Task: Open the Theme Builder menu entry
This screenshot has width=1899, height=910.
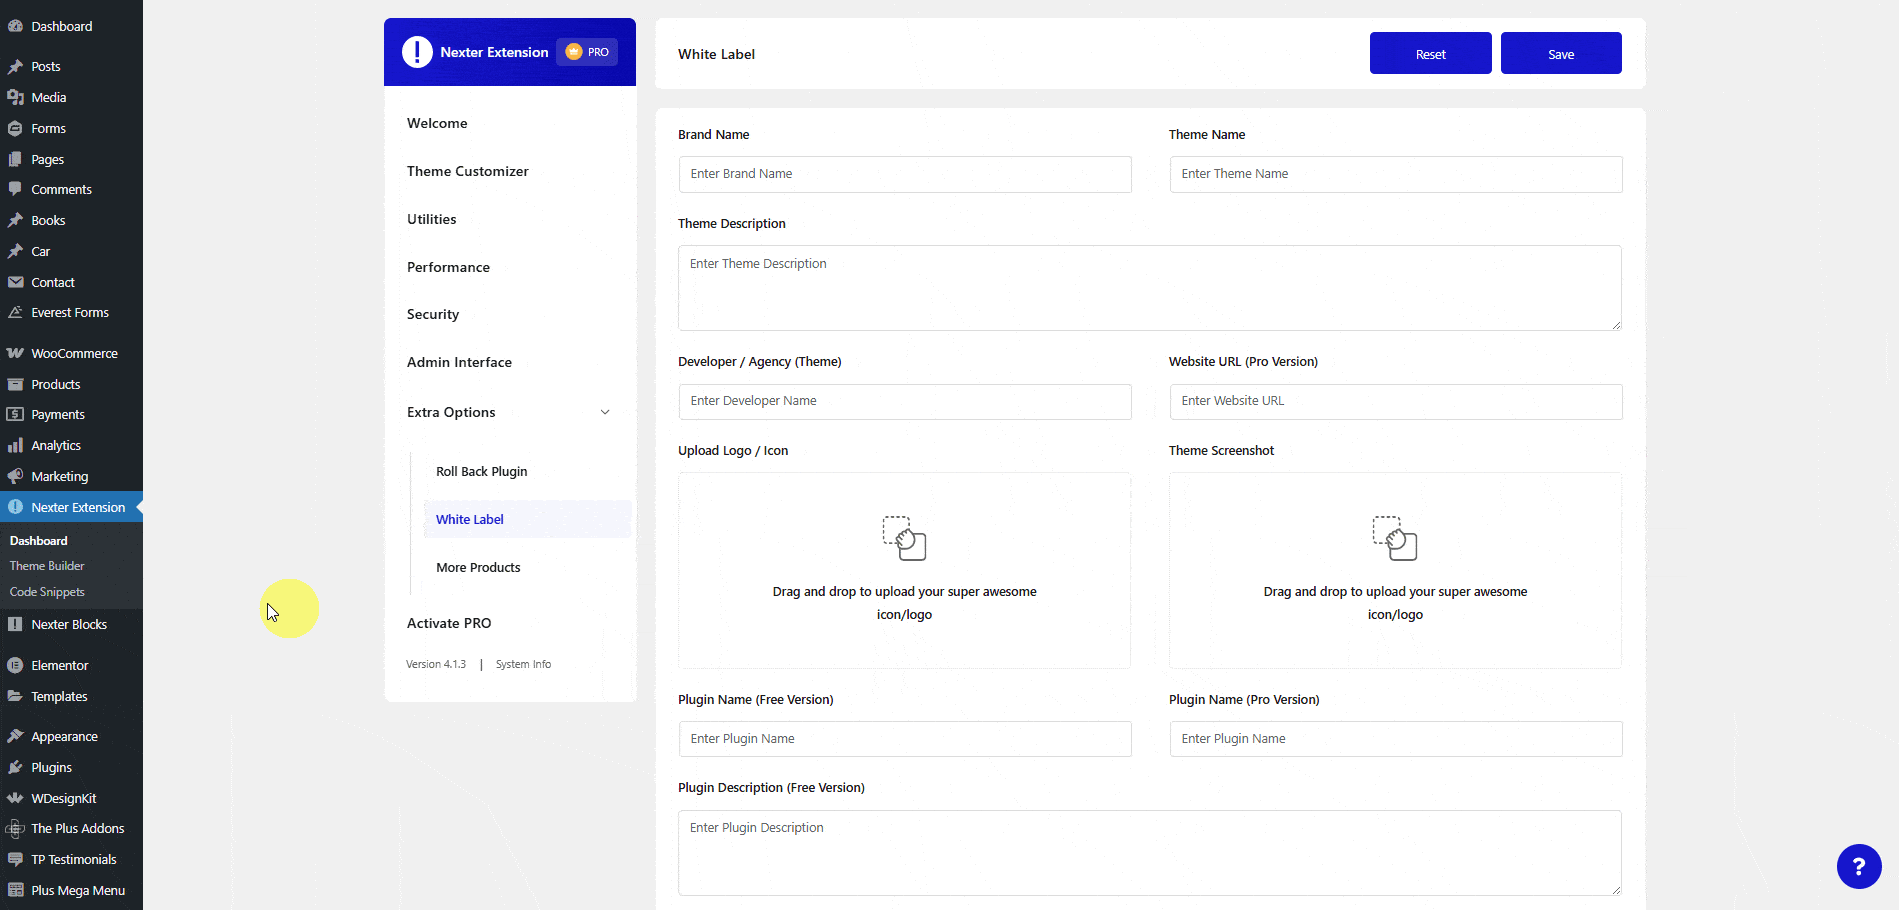Action: (x=46, y=565)
